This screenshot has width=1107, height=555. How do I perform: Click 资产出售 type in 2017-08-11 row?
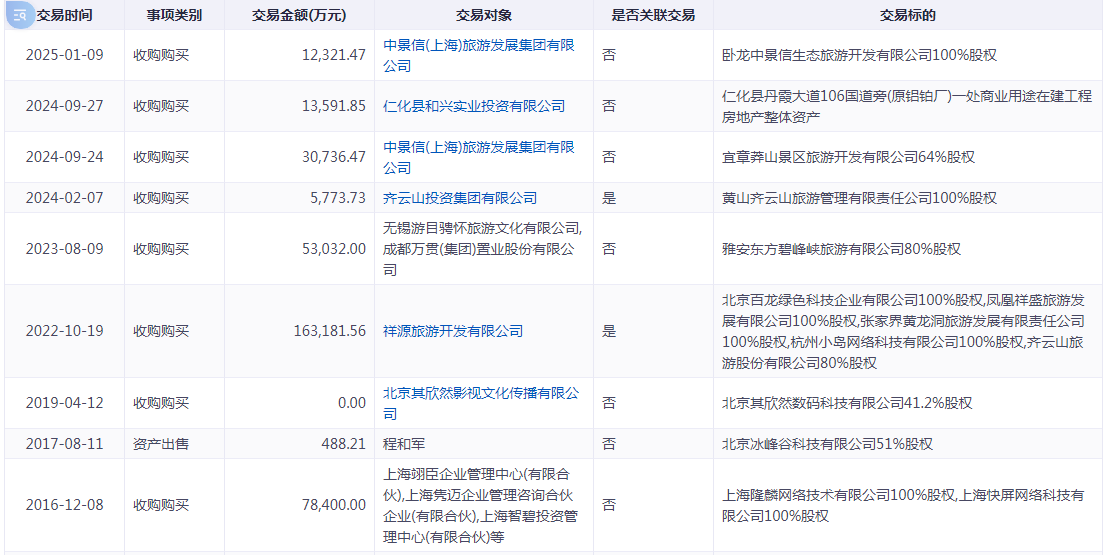pyautogui.click(x=161, y=444)
